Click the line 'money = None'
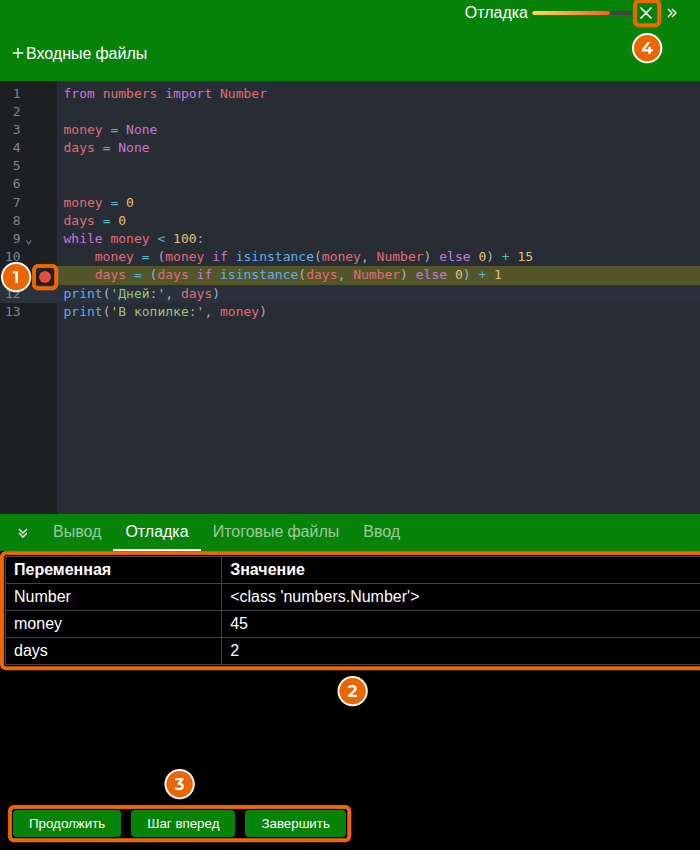700x850 pixels. (110, 130)
